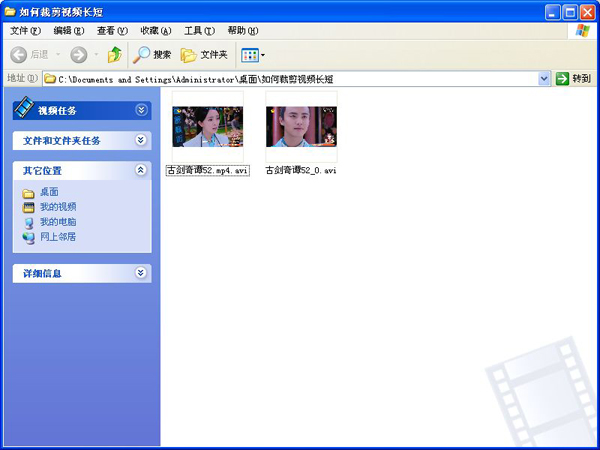Image resolution: width=600 pixels, height=450 pixels.
Task: Open the Views icon button
Action: (250, 55)
